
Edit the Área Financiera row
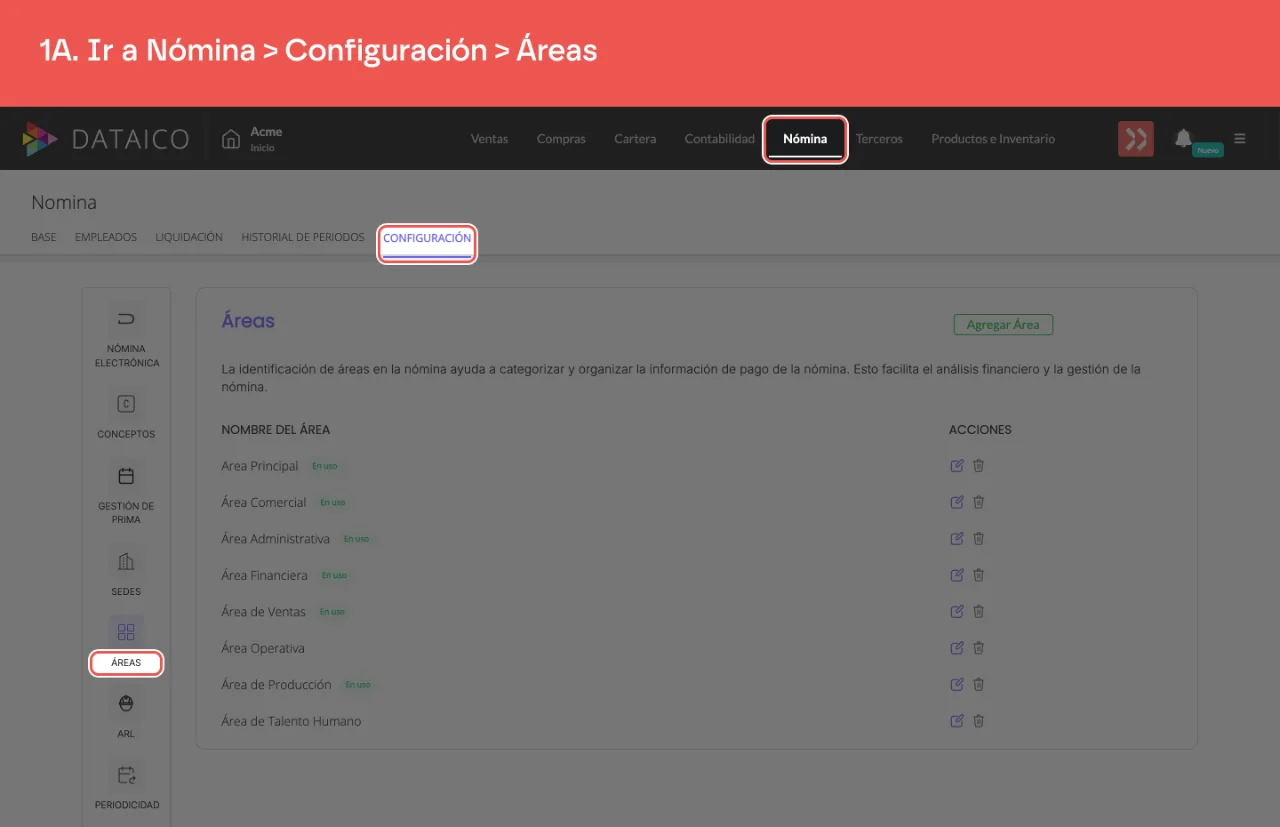pyautogui.click(x=957, y=575)
